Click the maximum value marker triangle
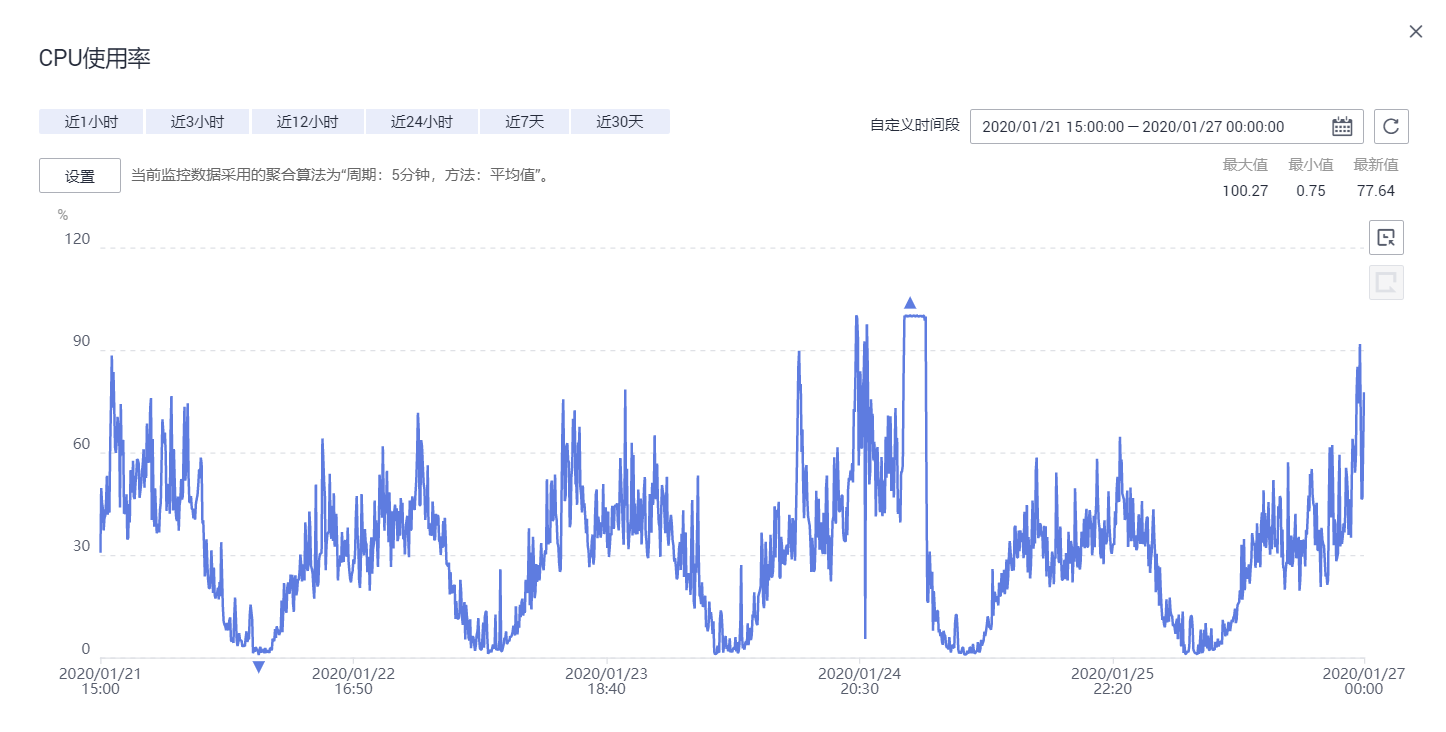 tap(910, 303)
